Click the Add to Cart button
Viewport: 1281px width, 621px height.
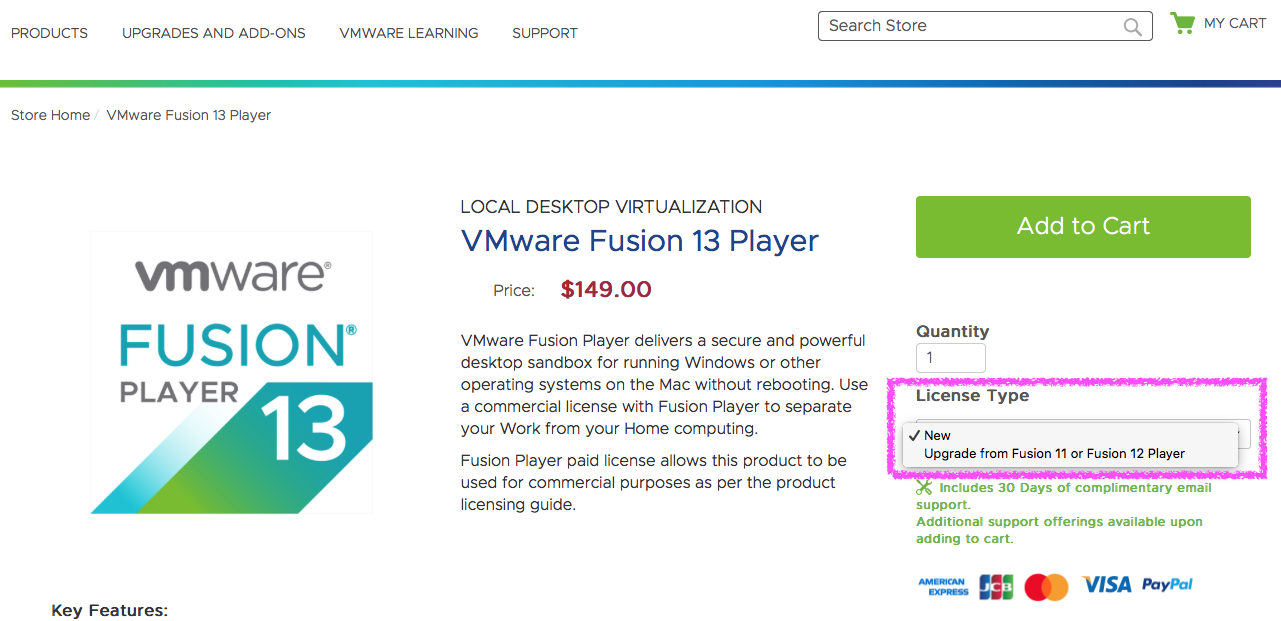click(x=1083, y=226)
